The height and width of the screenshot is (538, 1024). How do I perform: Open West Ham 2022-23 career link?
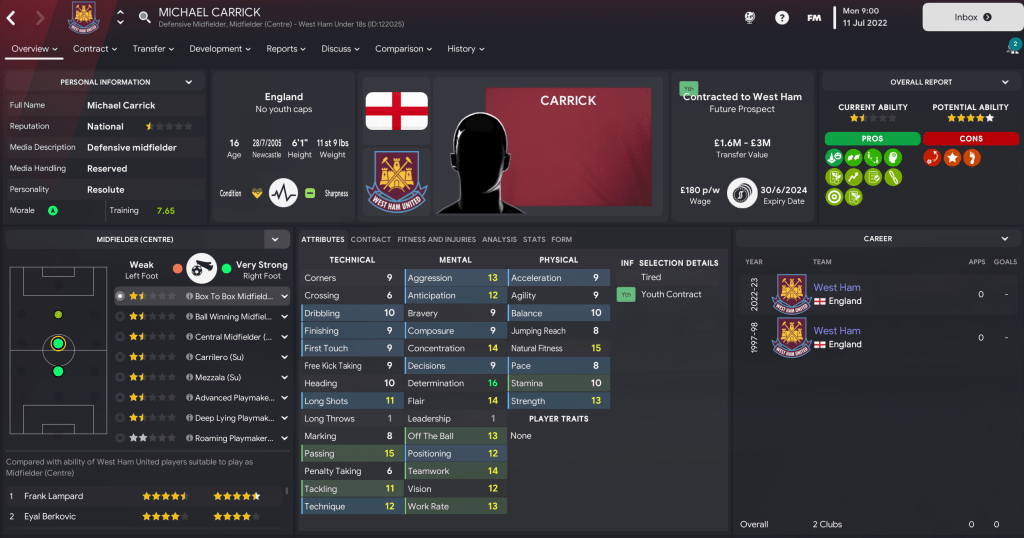(837, 287)
